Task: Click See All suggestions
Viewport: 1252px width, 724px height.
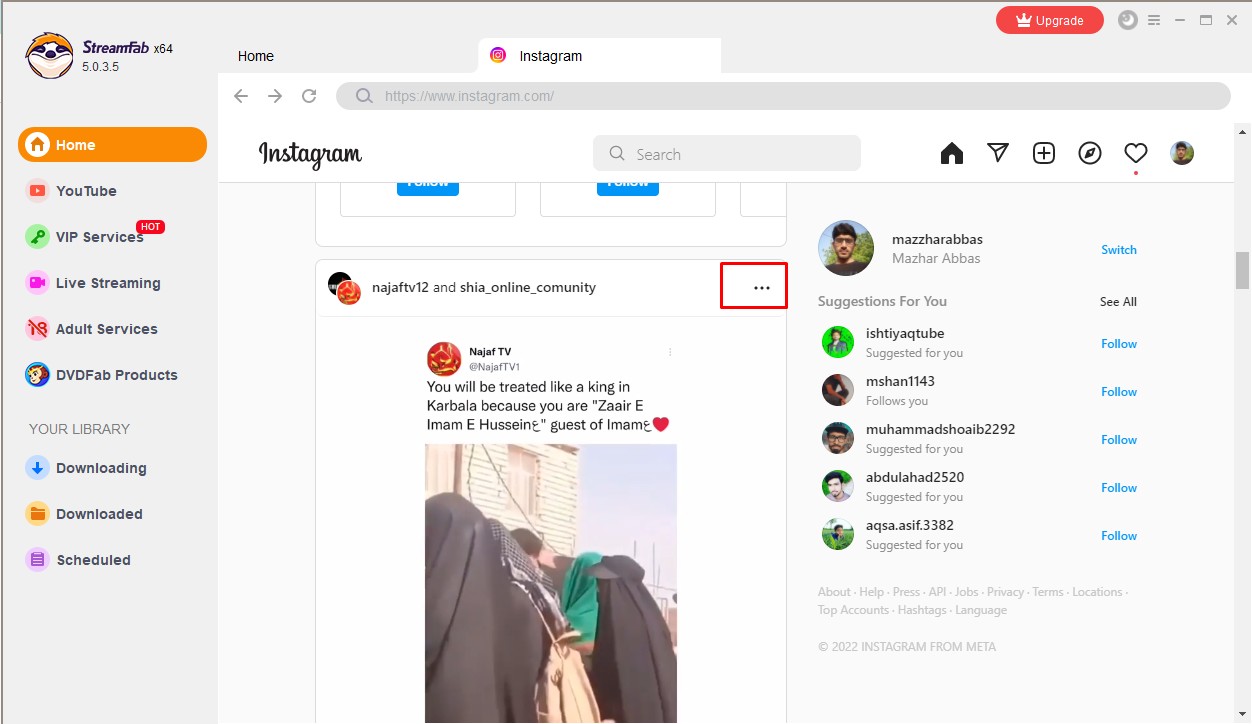Action: coord(1118,302)
